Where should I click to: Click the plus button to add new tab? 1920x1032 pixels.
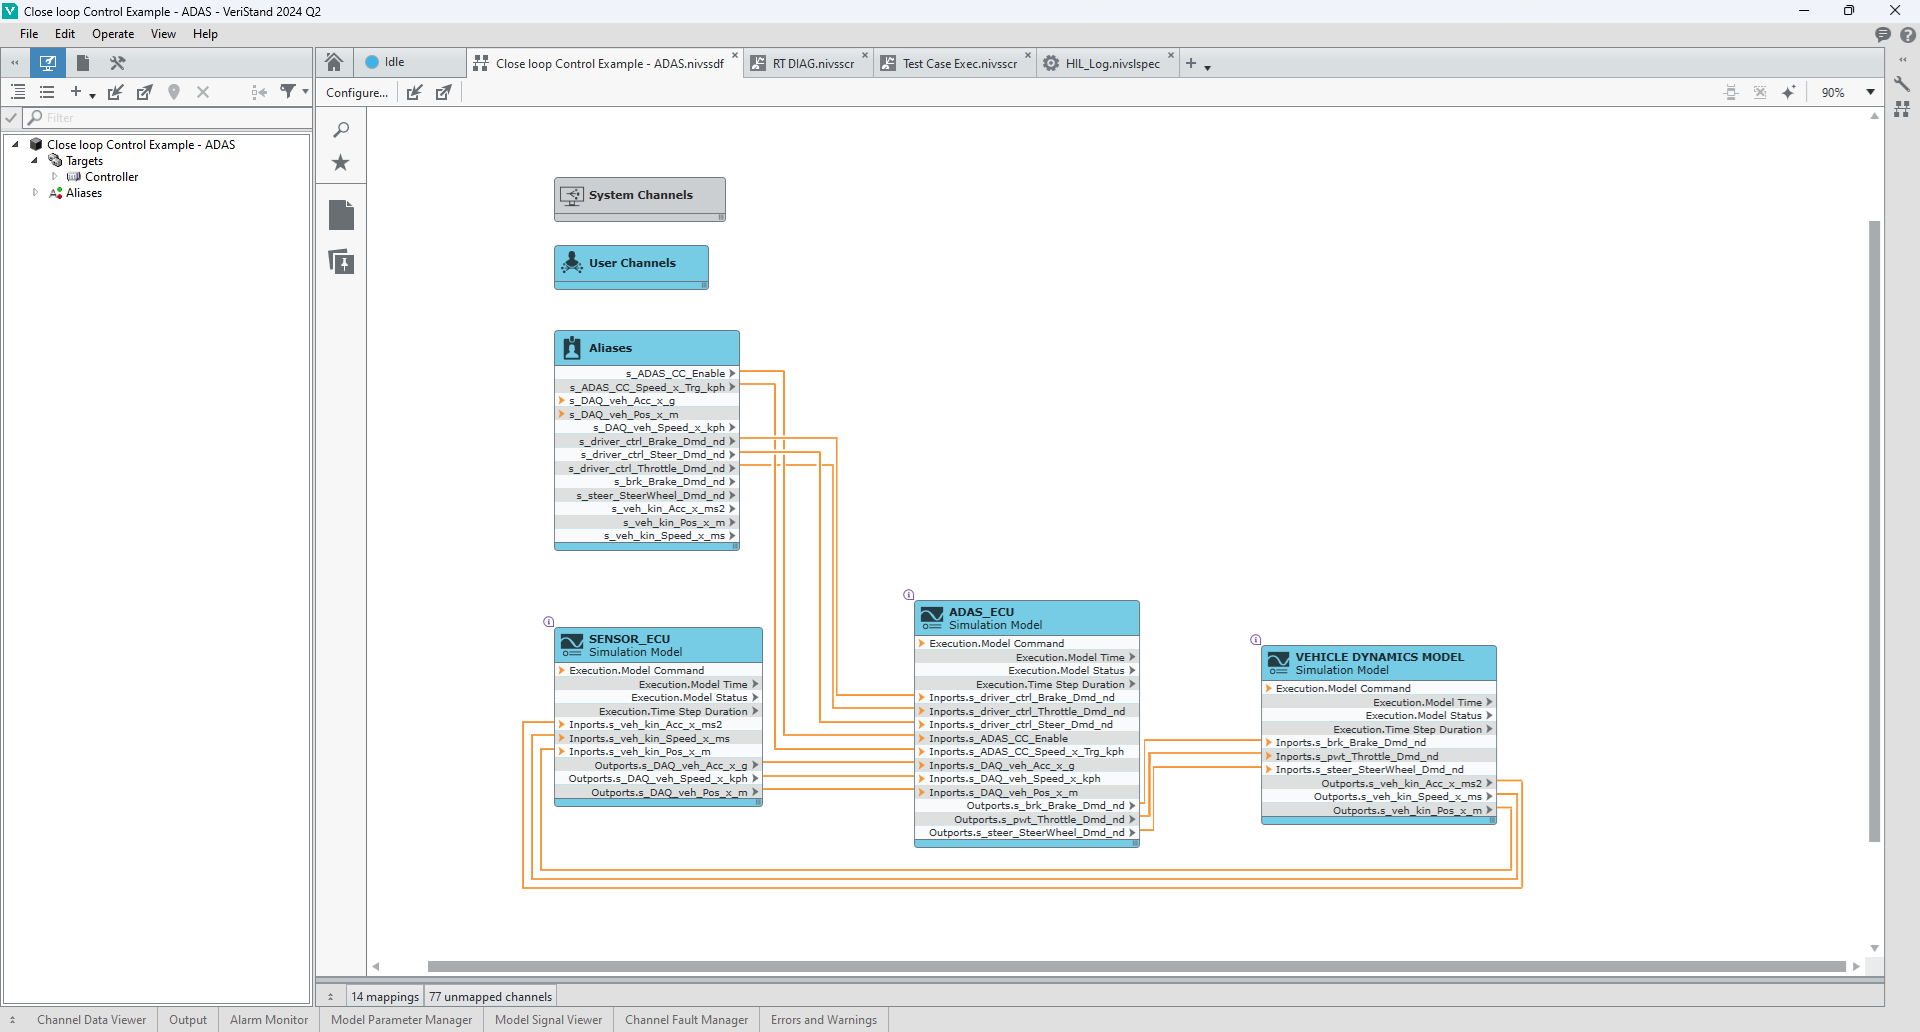pos(1191,63)
